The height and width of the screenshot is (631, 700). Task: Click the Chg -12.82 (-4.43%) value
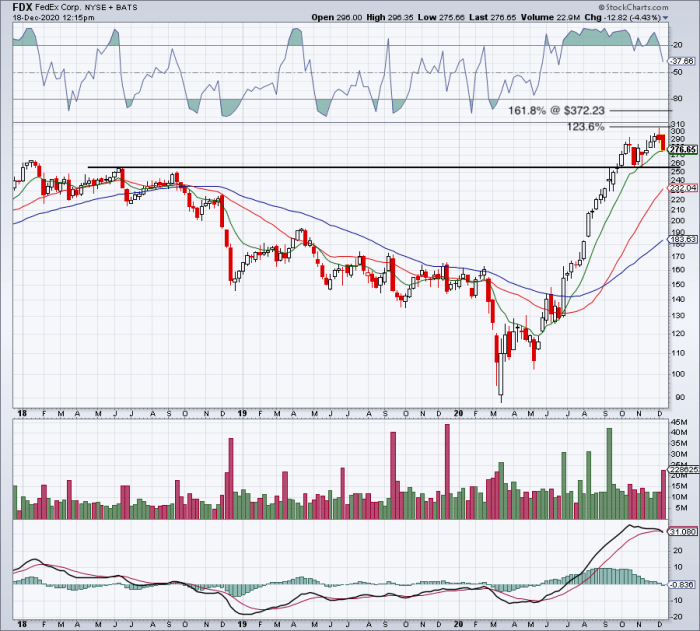[622, 17]
